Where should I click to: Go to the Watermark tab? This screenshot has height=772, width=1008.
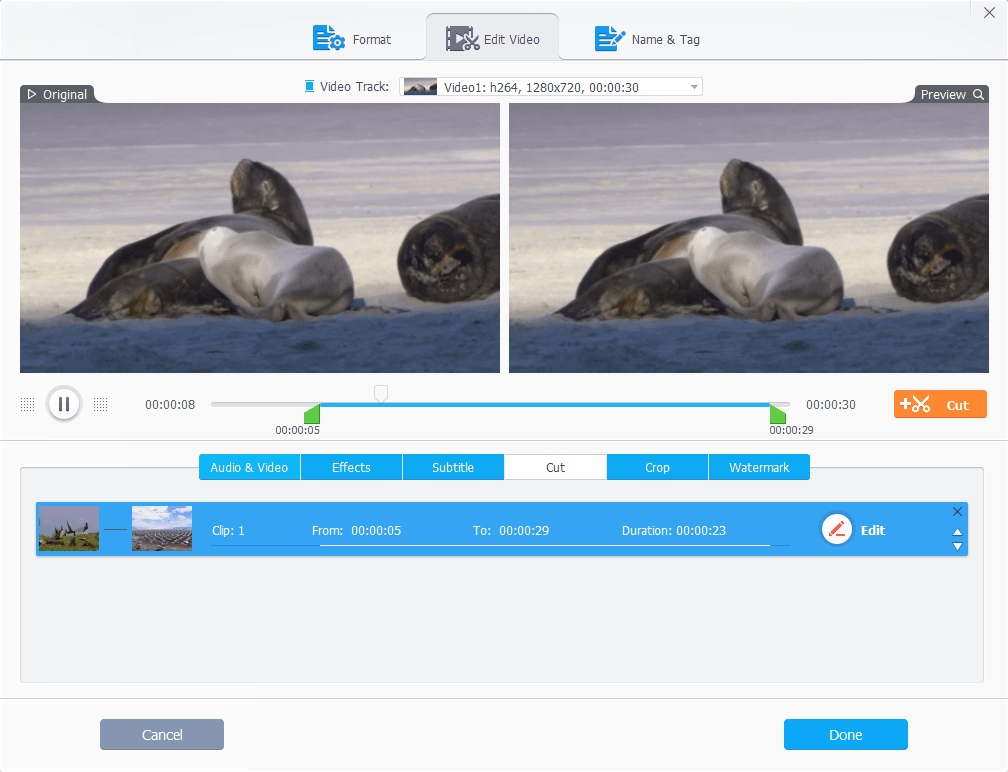pyautogui.click(x=759, y=467)
